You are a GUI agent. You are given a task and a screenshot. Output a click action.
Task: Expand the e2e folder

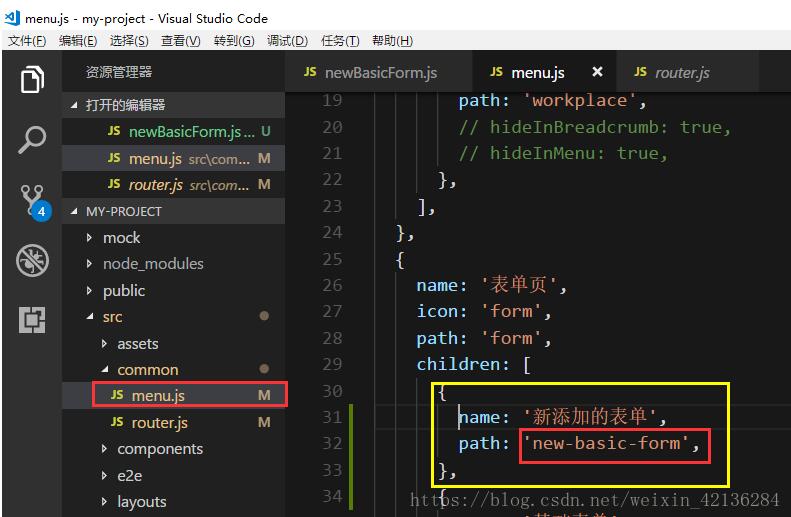click(x=174, y=476)
